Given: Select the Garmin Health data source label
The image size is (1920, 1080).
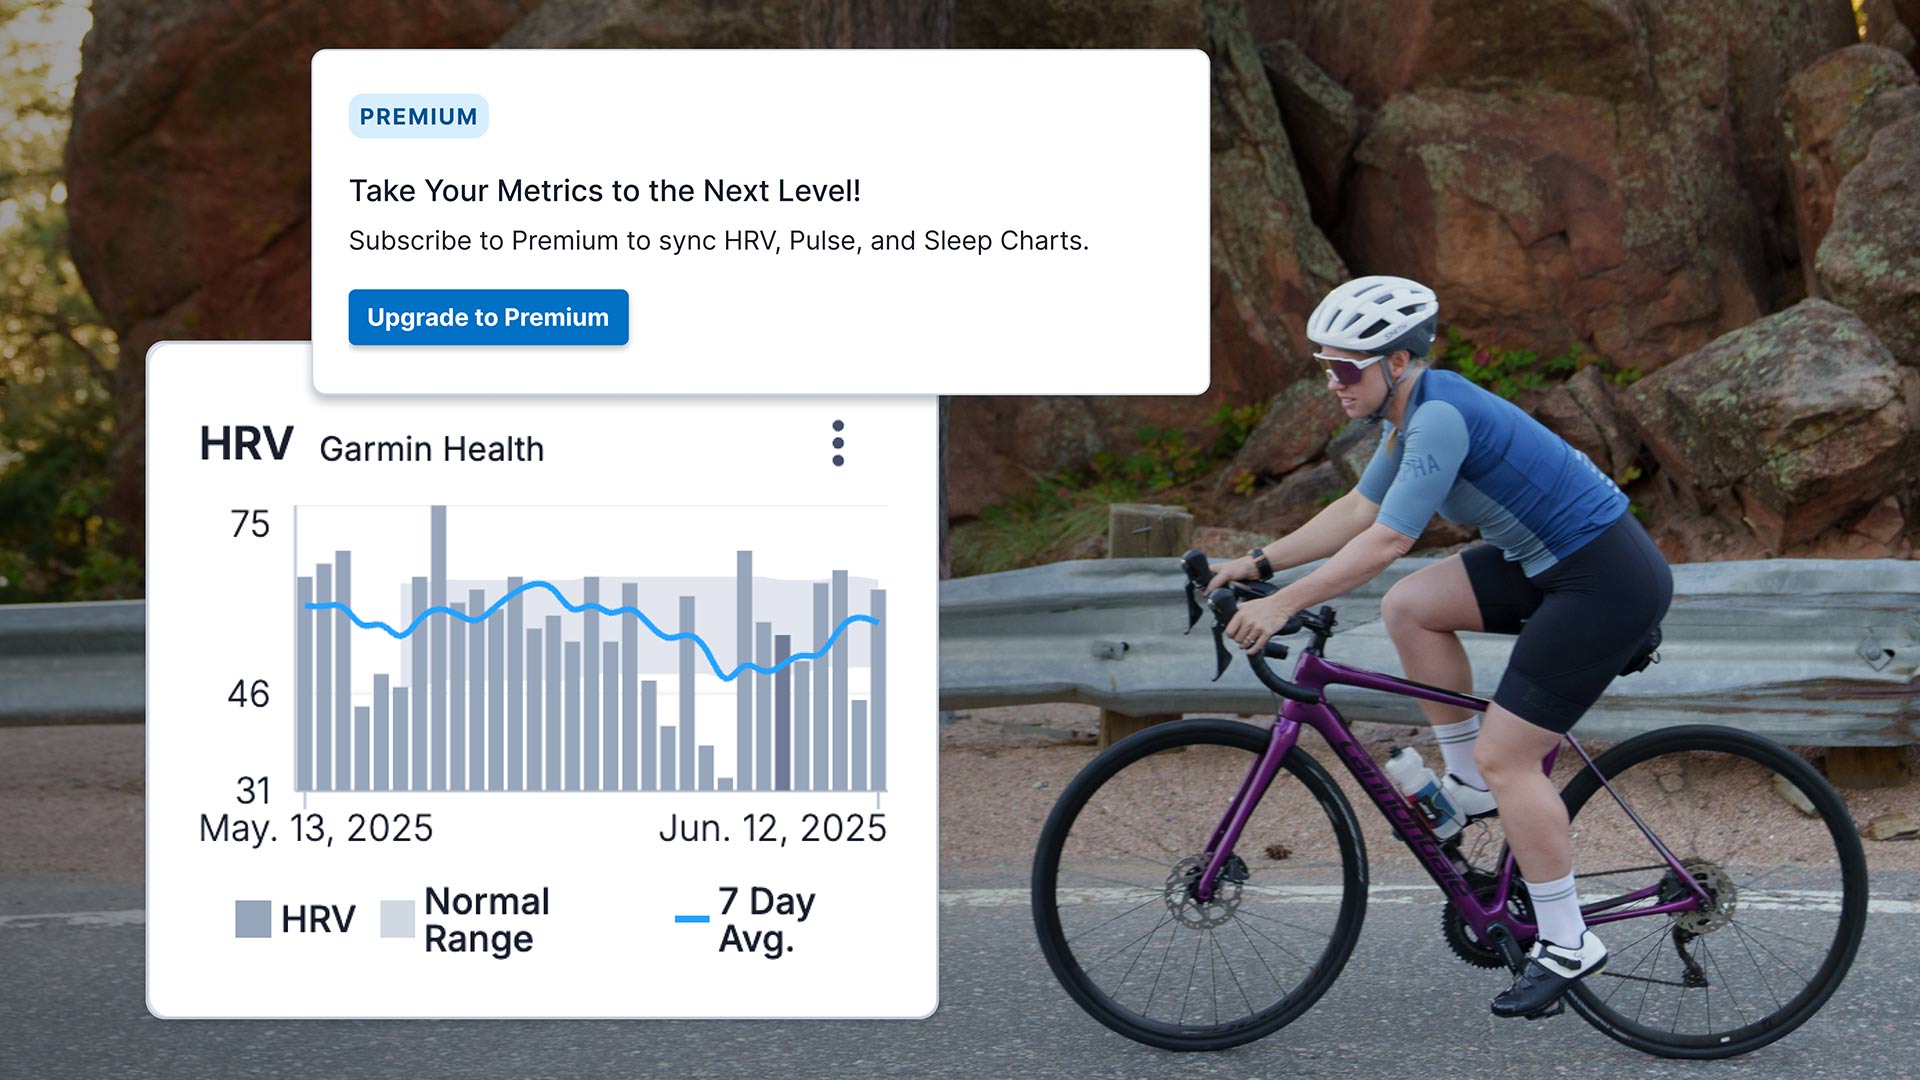Looking at the screenshot, I should pyautogui.click(x=430, y=450).
